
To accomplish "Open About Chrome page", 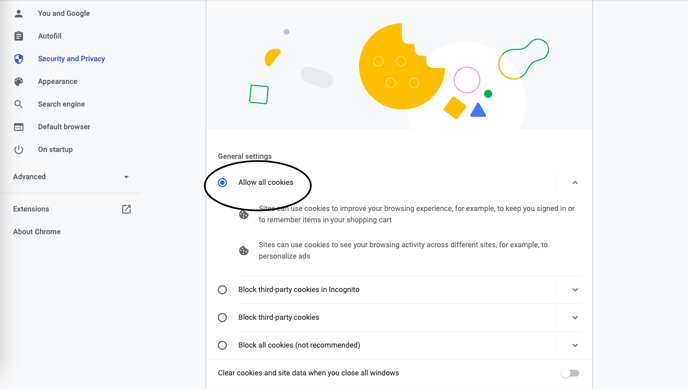I will [37, 232].
